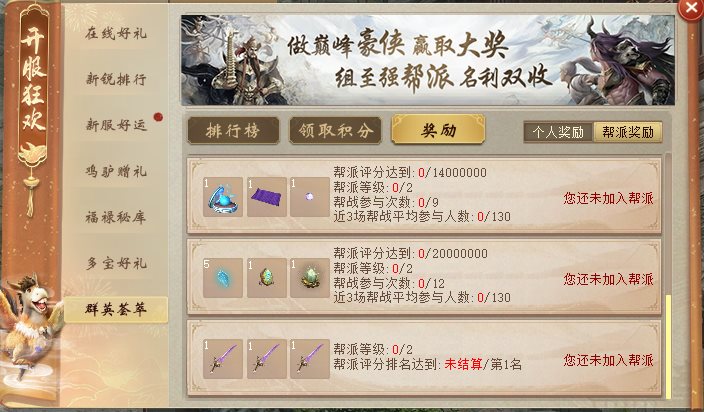Open 新服好运 with red dot
The width and height of the screenshot is (704, 412).
pyautogui.click(x=116, y=125)
